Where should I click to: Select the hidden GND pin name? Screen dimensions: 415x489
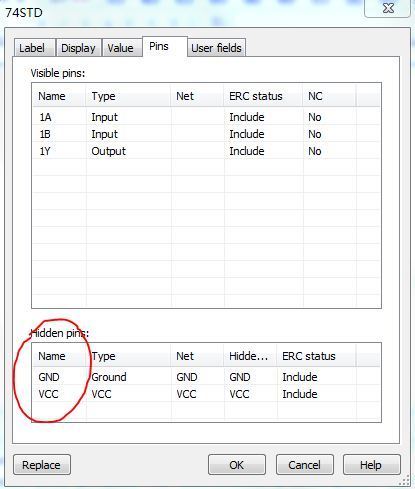tap(49, 377)
